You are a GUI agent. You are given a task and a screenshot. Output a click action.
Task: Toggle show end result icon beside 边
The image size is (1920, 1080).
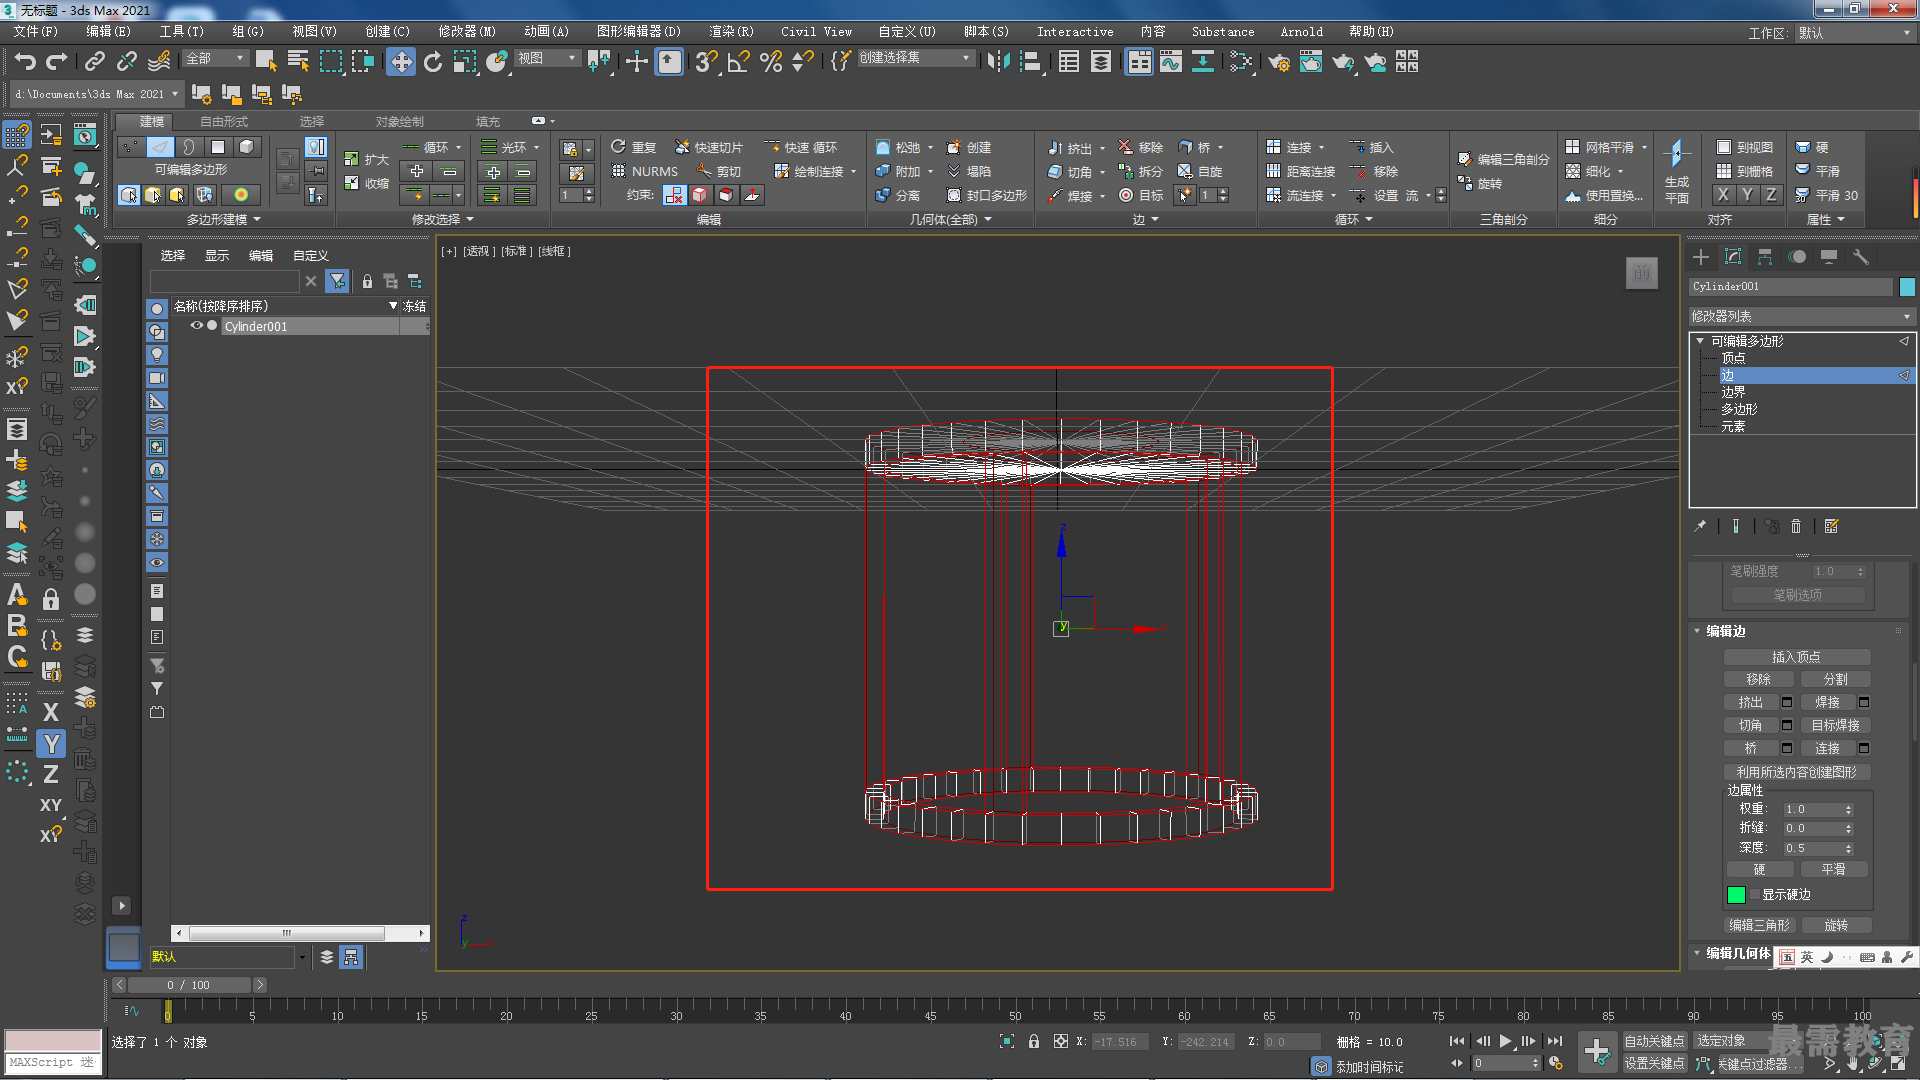[x=1904, y=375]
